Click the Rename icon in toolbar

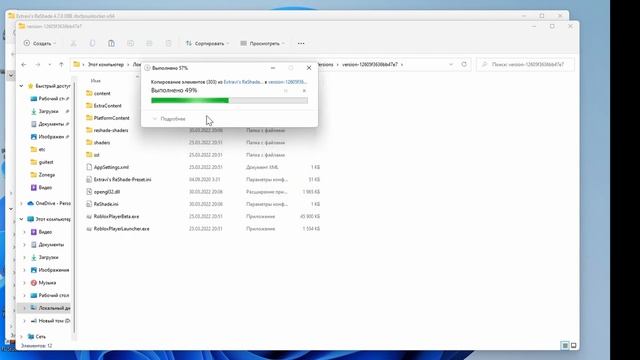130,43
